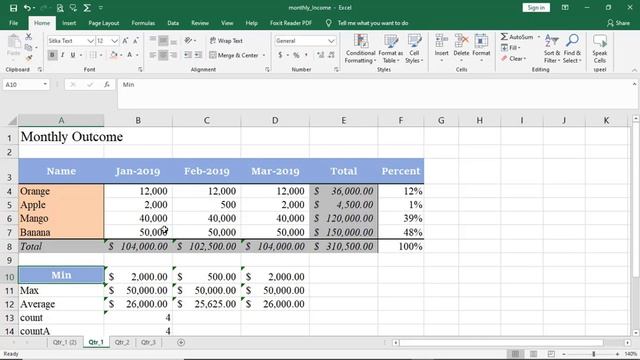
Task: Open the File menu
Action: tap(13, 23)
